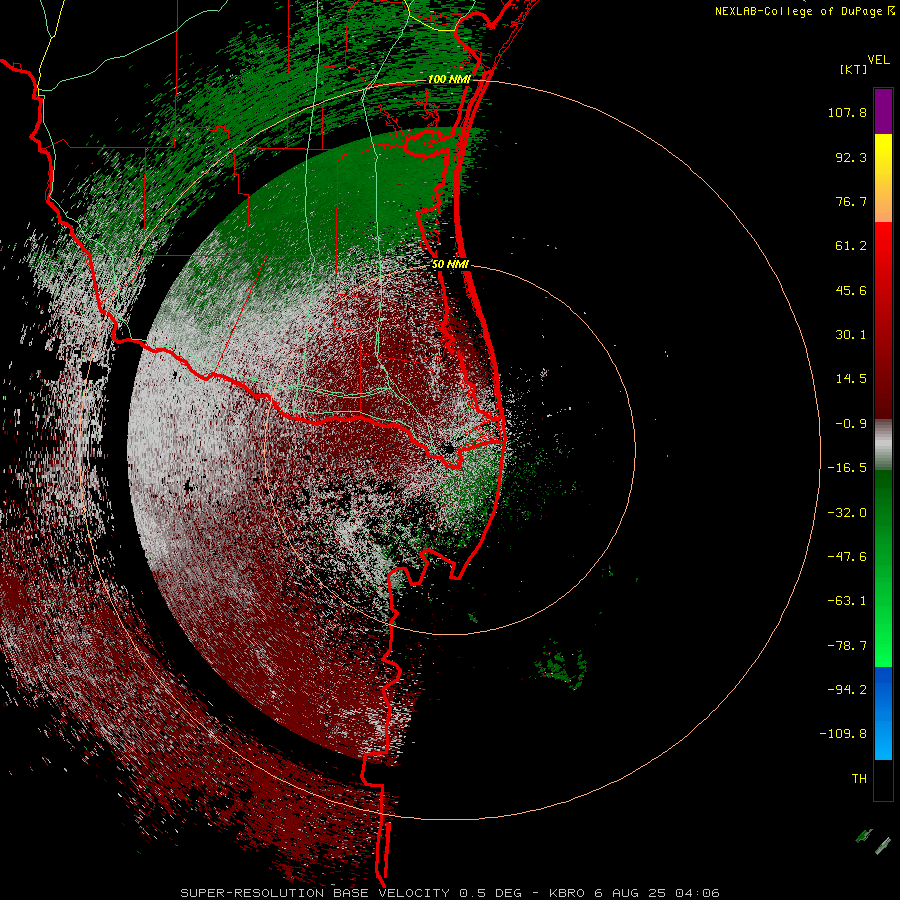Click the TH legend label
Image resolution: width=900 pixels, height=900 pixels.
[x=859, y=779]
